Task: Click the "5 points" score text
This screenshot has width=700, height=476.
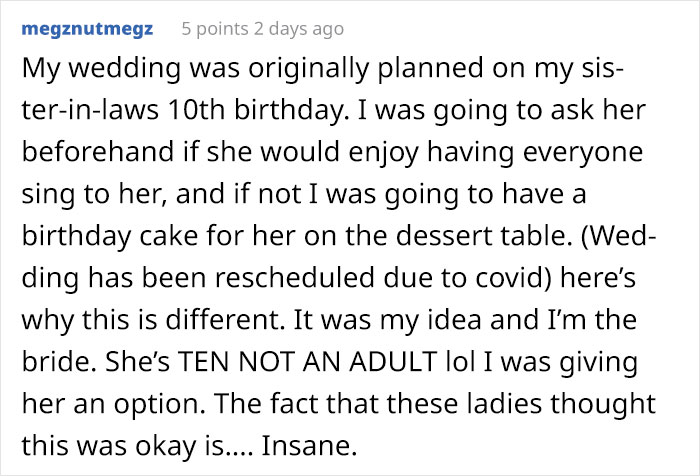Action: [213, 29]
